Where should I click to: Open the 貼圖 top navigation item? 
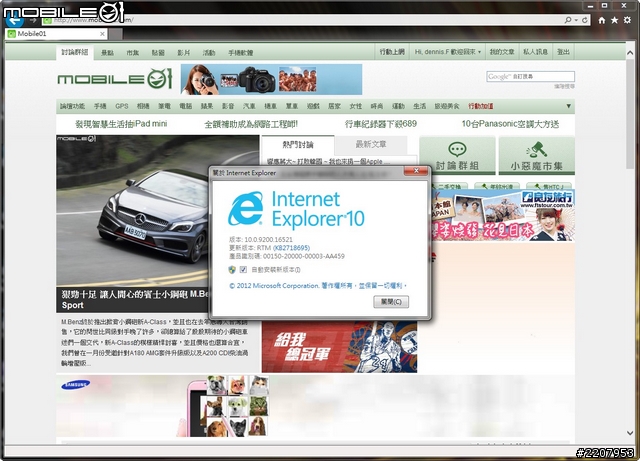coord(158,53)
